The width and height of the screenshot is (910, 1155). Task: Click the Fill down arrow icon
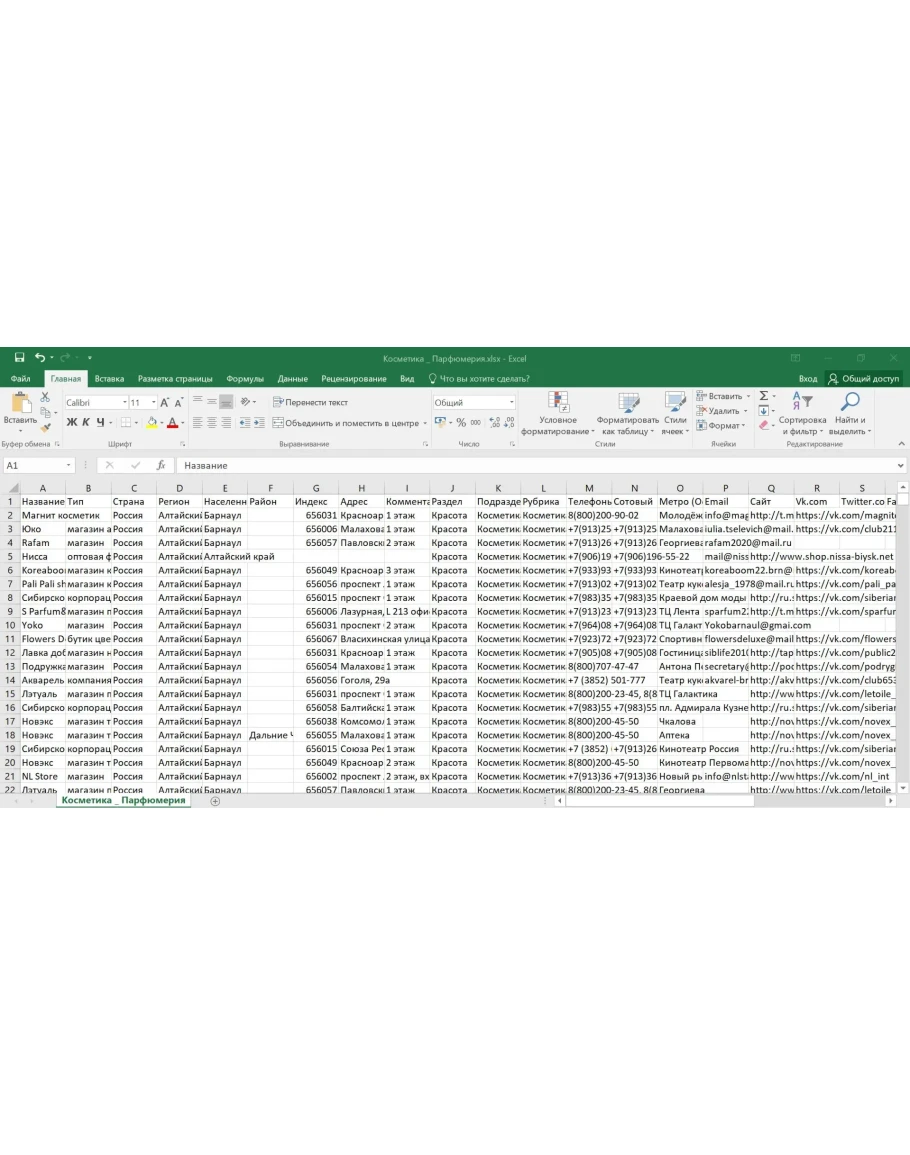pyautogui.click(x=764, y=411)
